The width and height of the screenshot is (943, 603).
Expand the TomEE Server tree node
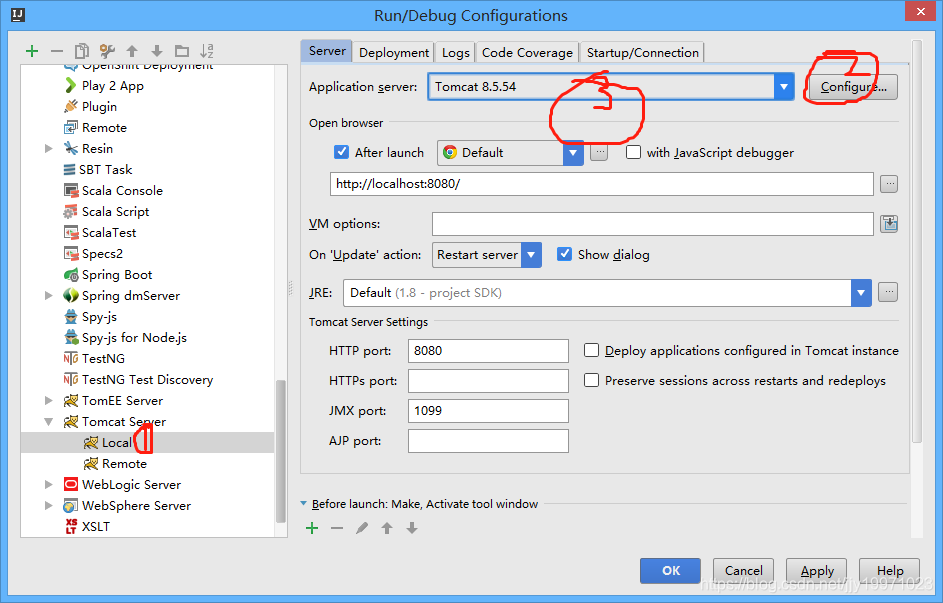[x=49, y=400]
